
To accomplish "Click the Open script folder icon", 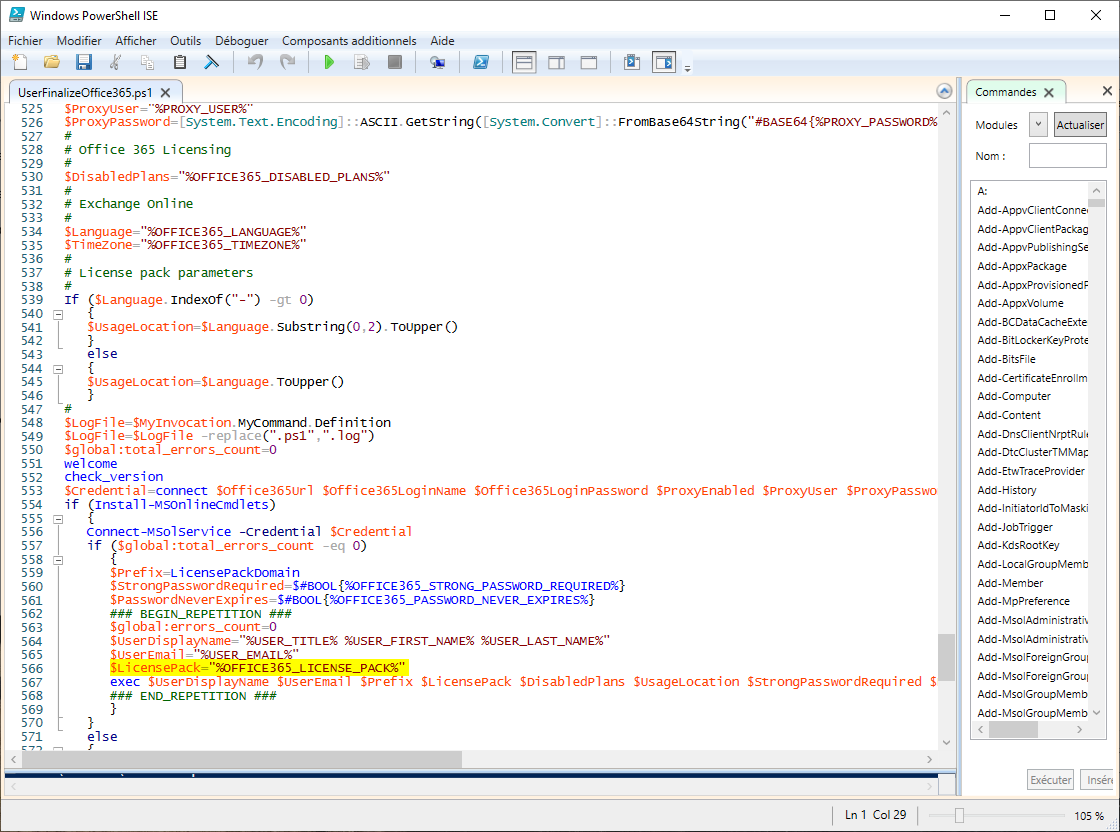I will [51, 62].
